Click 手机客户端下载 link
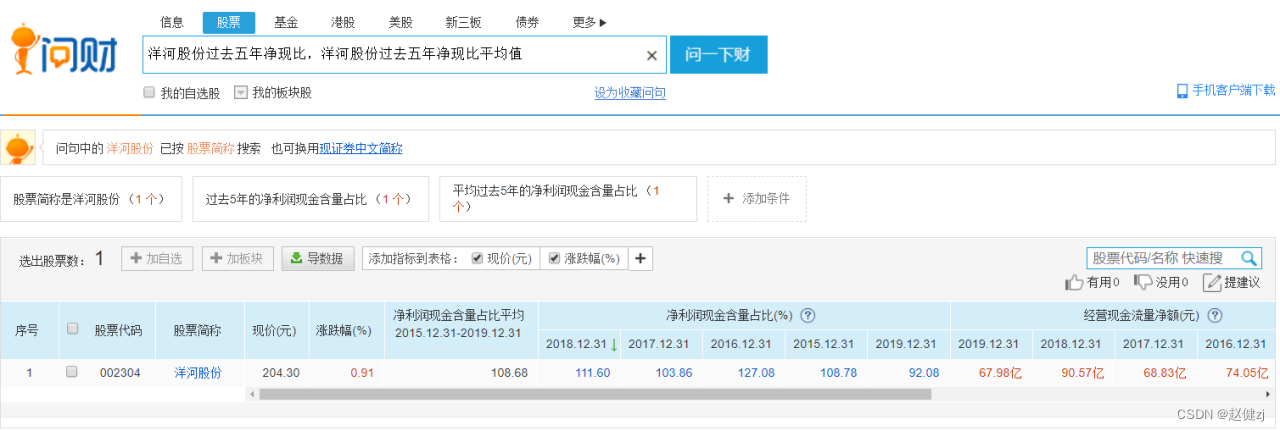 point(1234,90)
